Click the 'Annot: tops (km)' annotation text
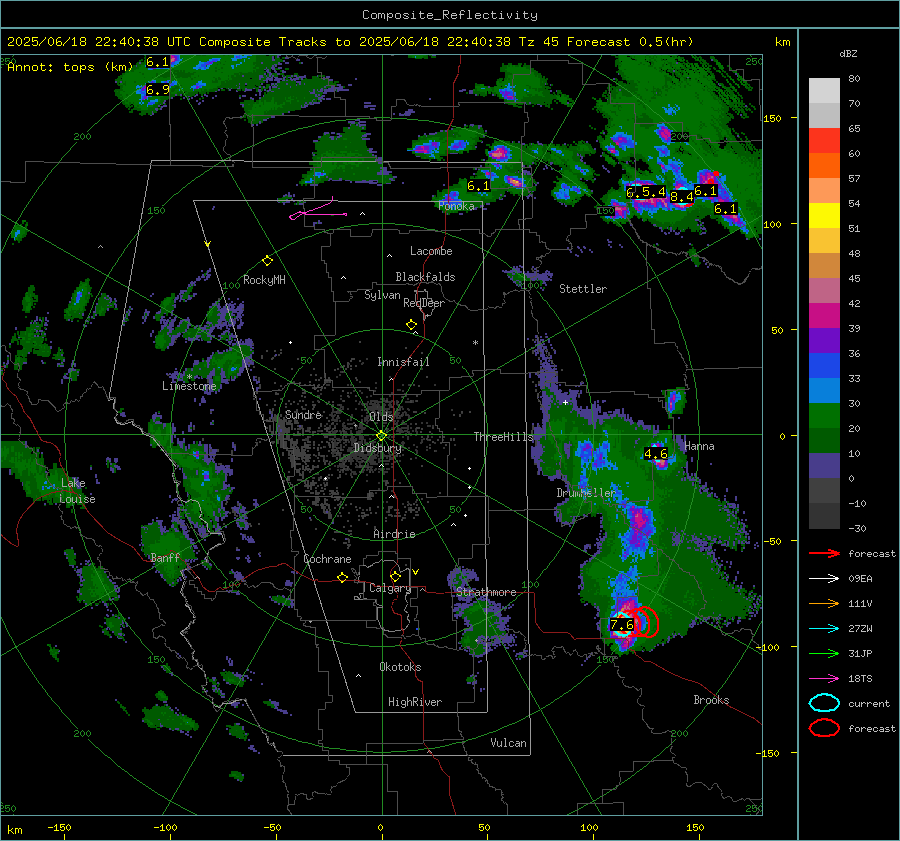 70,67
